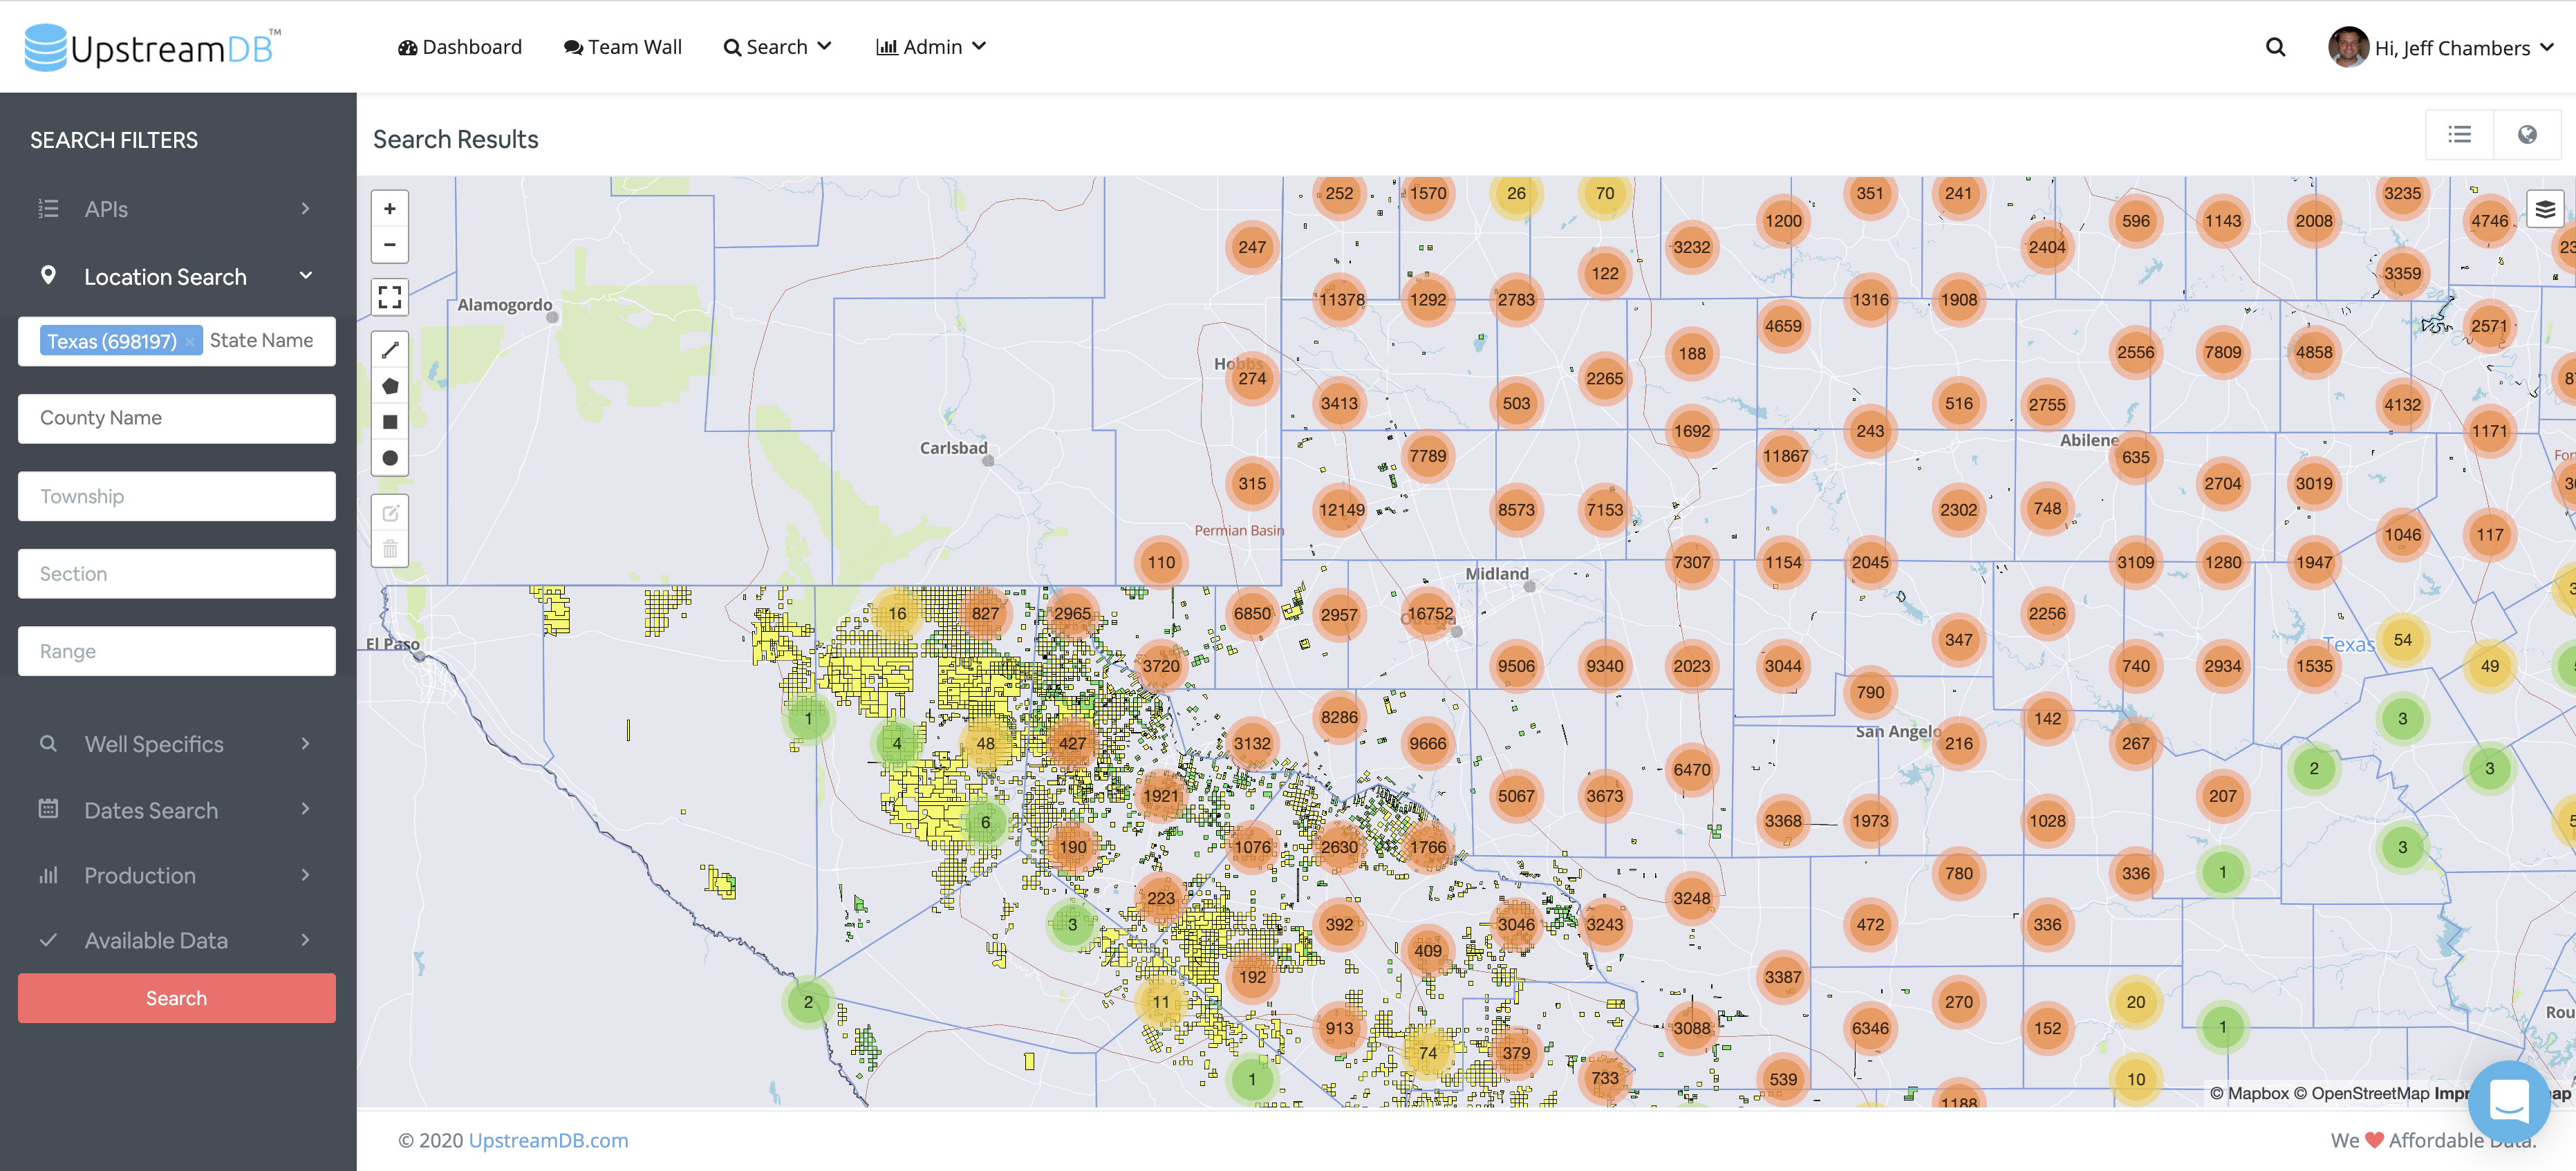This screenshot has width=2576, height=1171.
Task: Select the rectangle drawing tool
Action: tap(390, 421)
